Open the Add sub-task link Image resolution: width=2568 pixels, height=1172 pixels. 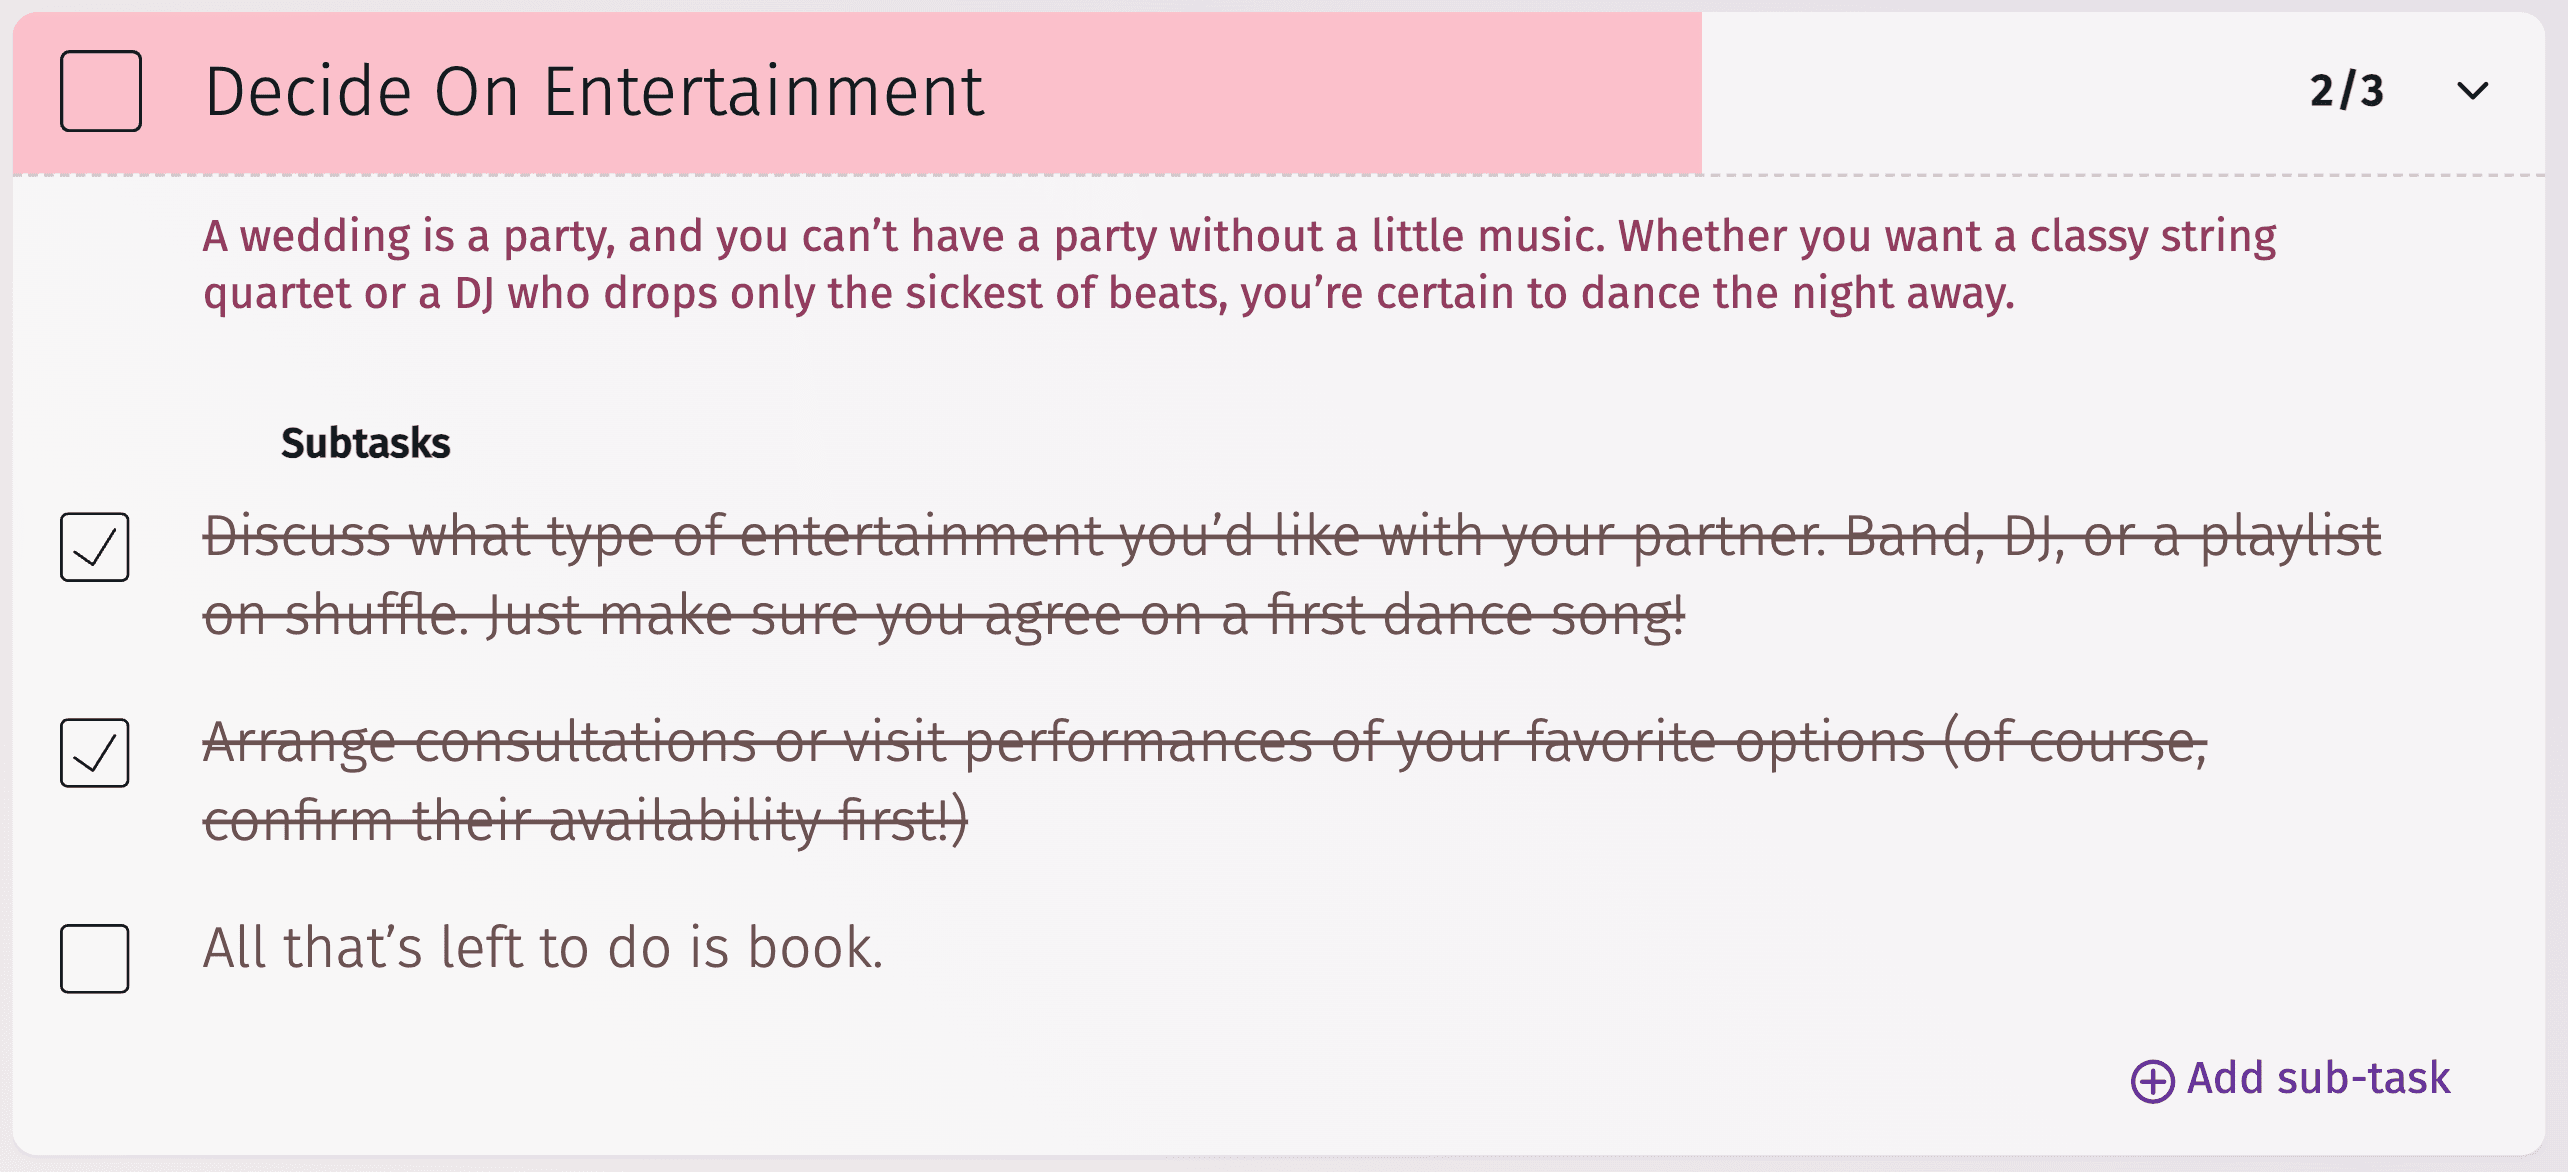2318,1079
